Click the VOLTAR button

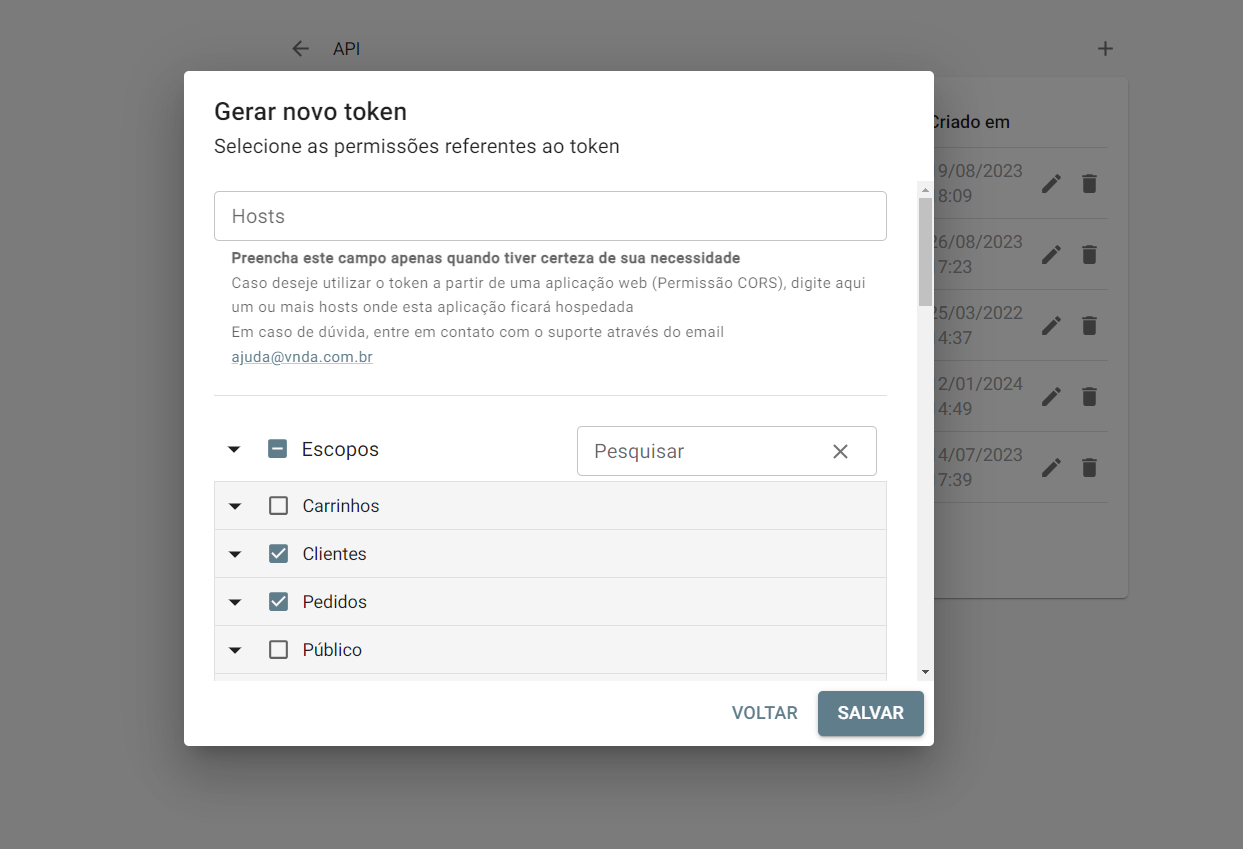[764, 714]
